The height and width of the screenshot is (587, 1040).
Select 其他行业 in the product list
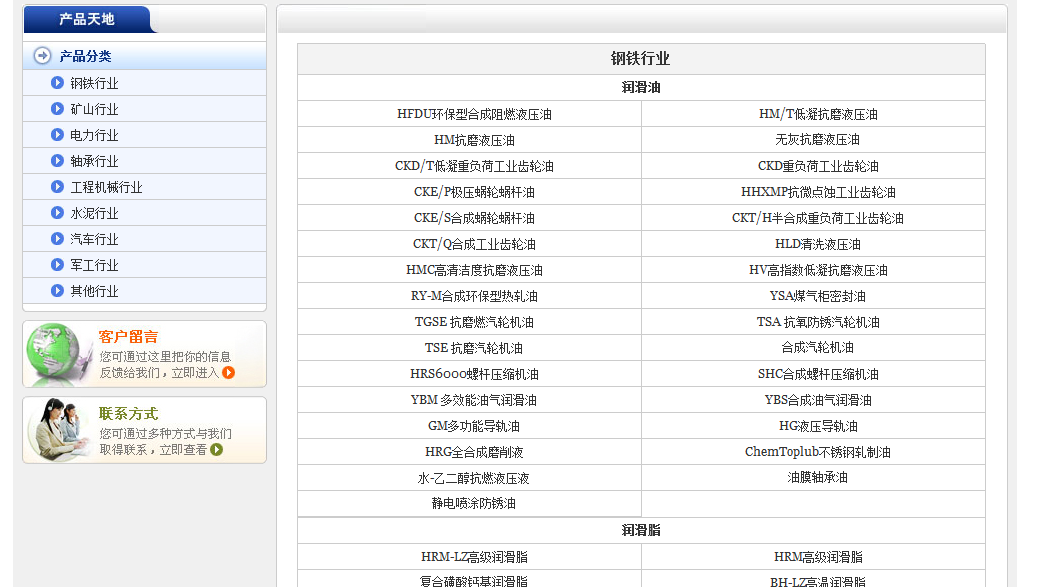[94, 291]
